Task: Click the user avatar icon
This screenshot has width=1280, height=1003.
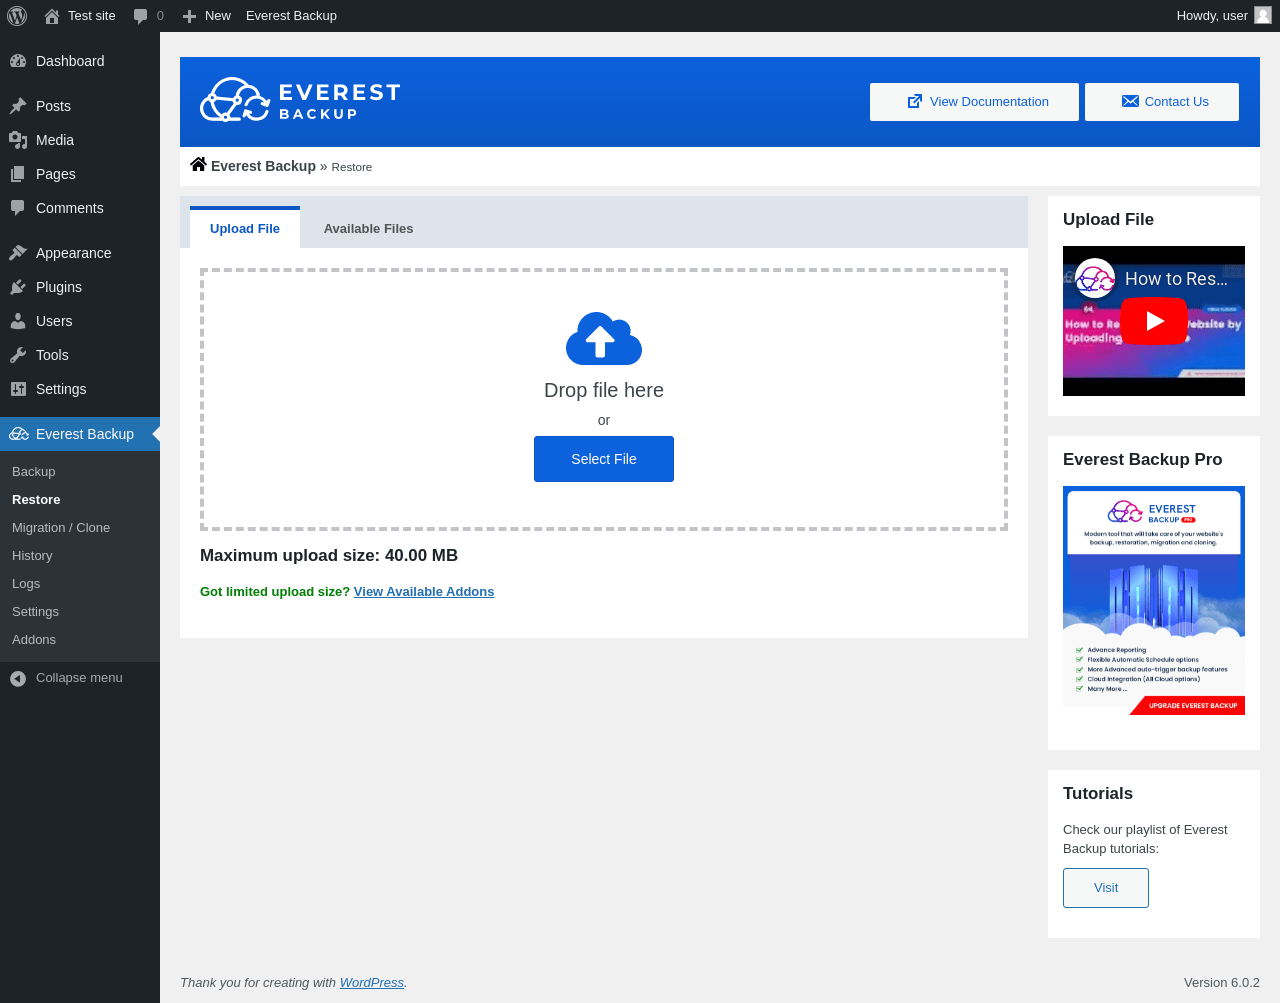Action: [x=1263, y=15]
